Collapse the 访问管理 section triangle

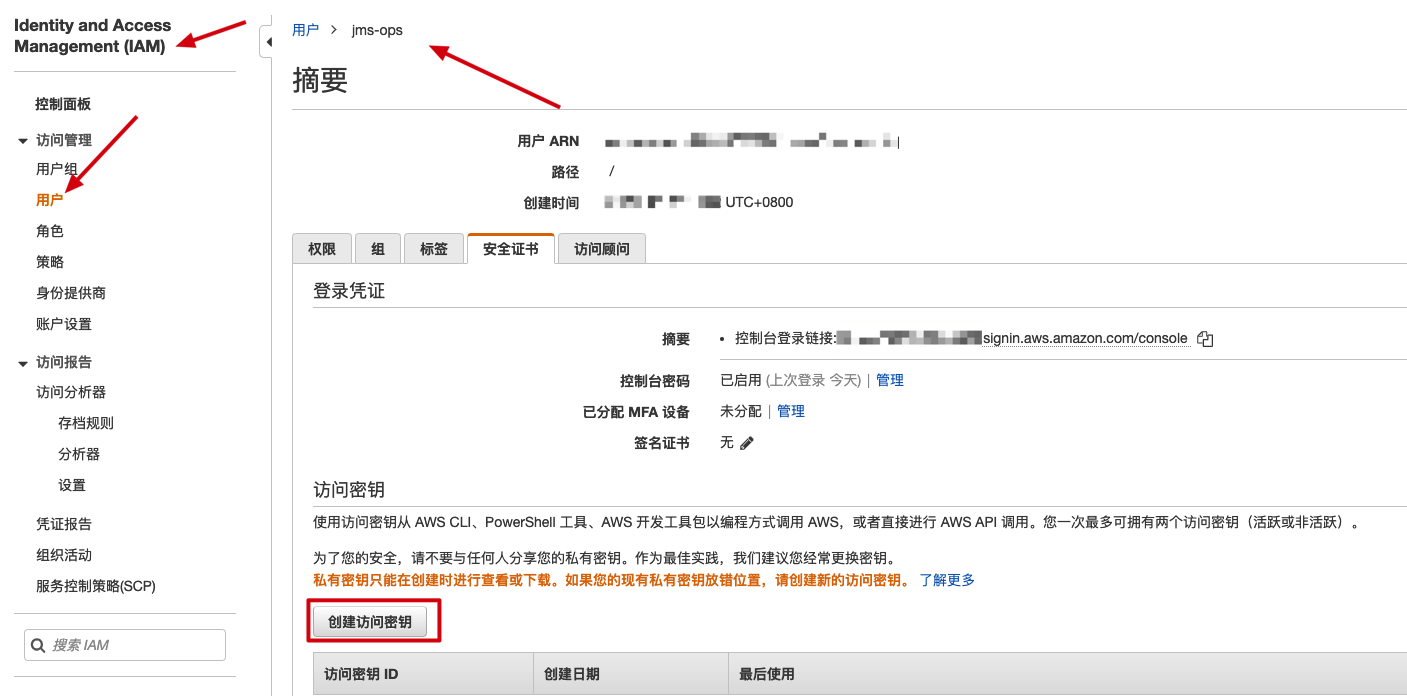(x=23, y=141)
